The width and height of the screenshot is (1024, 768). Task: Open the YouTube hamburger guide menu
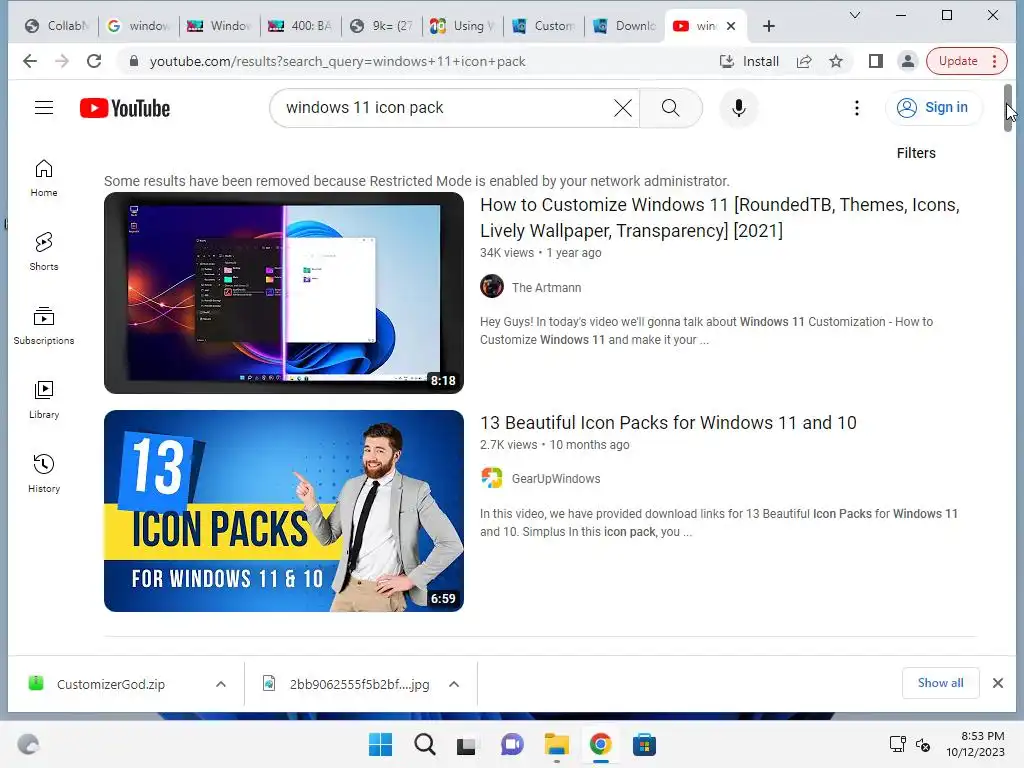pos(44,108)
